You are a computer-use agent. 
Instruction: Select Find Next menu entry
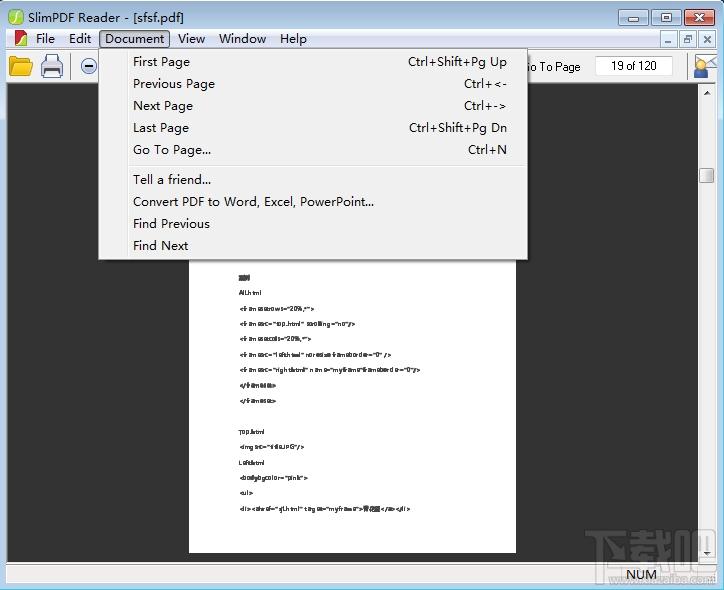click(313, 246)
